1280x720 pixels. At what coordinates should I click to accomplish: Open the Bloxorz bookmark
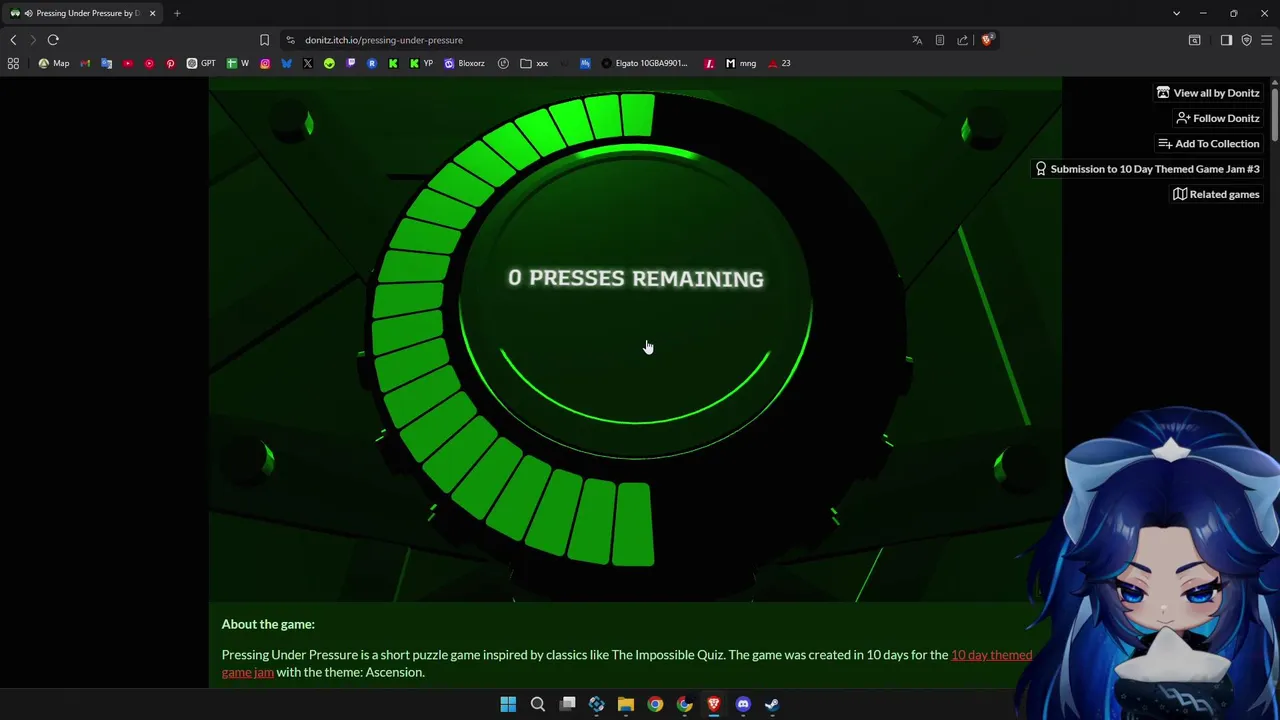point(464,63)
